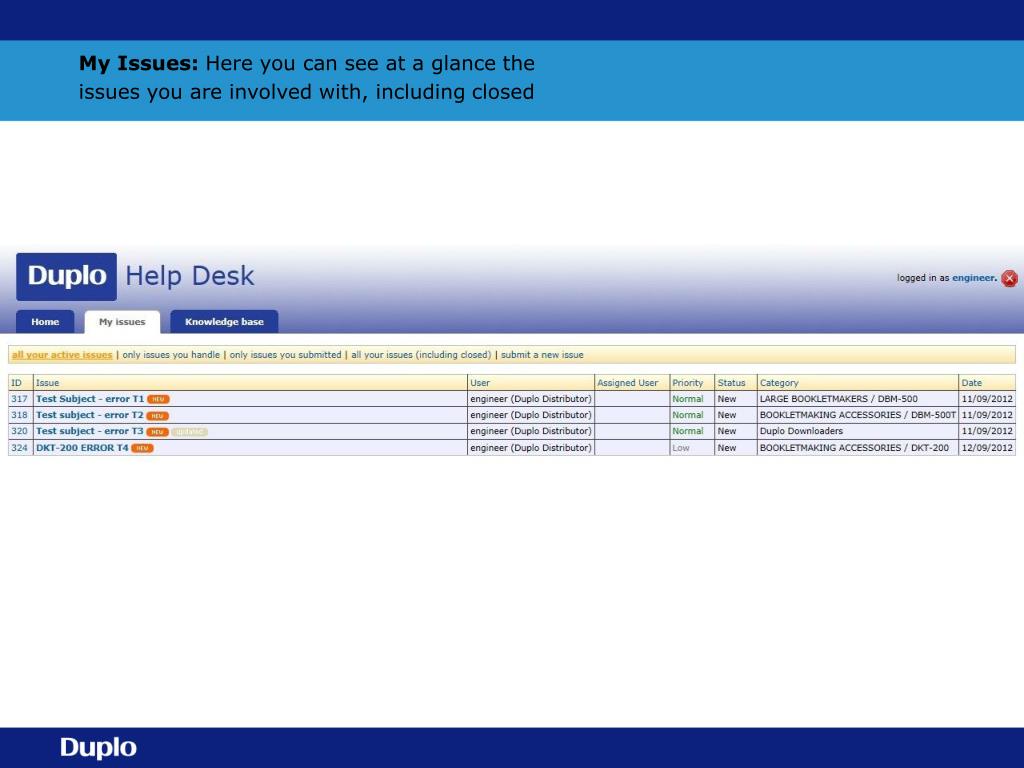Click category Duplo Downloaders
Screen dimensions: 1024x768
point(801,431)
